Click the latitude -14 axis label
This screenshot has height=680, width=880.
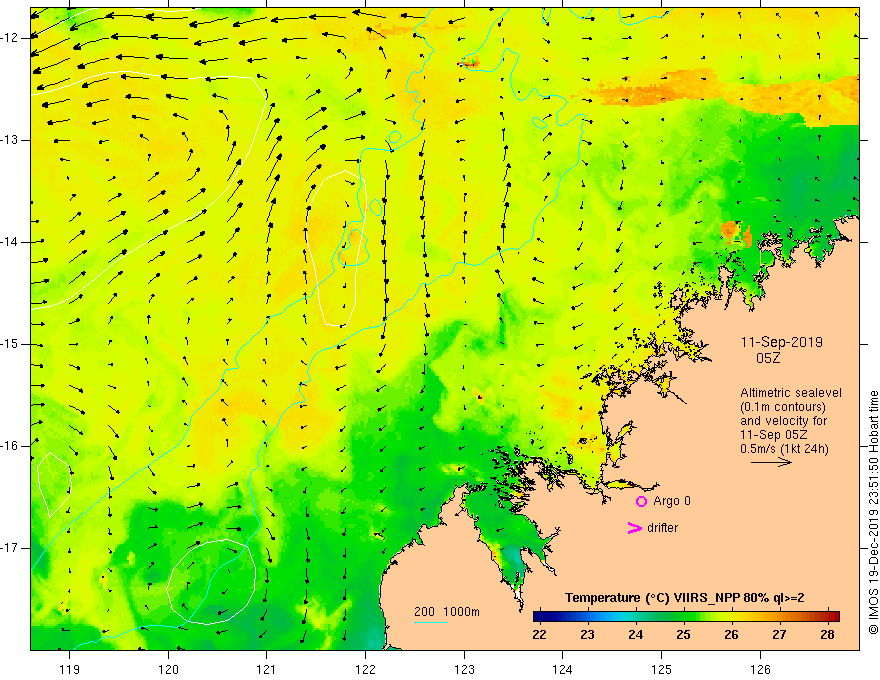(x=11, y=242)
